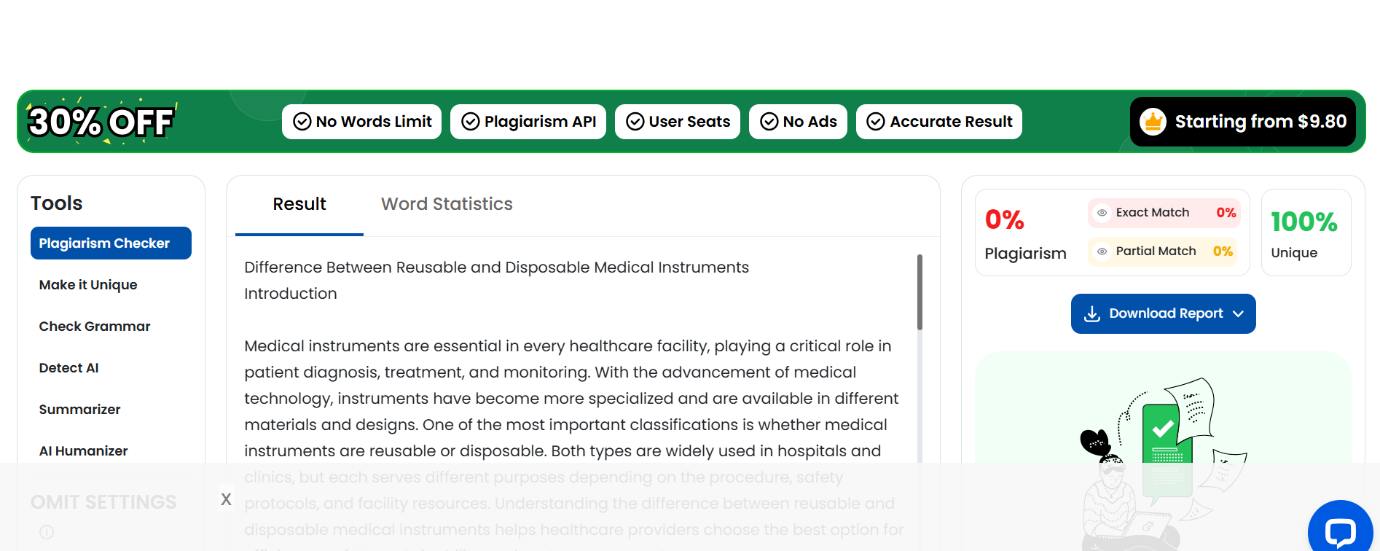Click the download icon in Download Report
Viewport: 1380px width, 551px height.
pos(1092,314)
